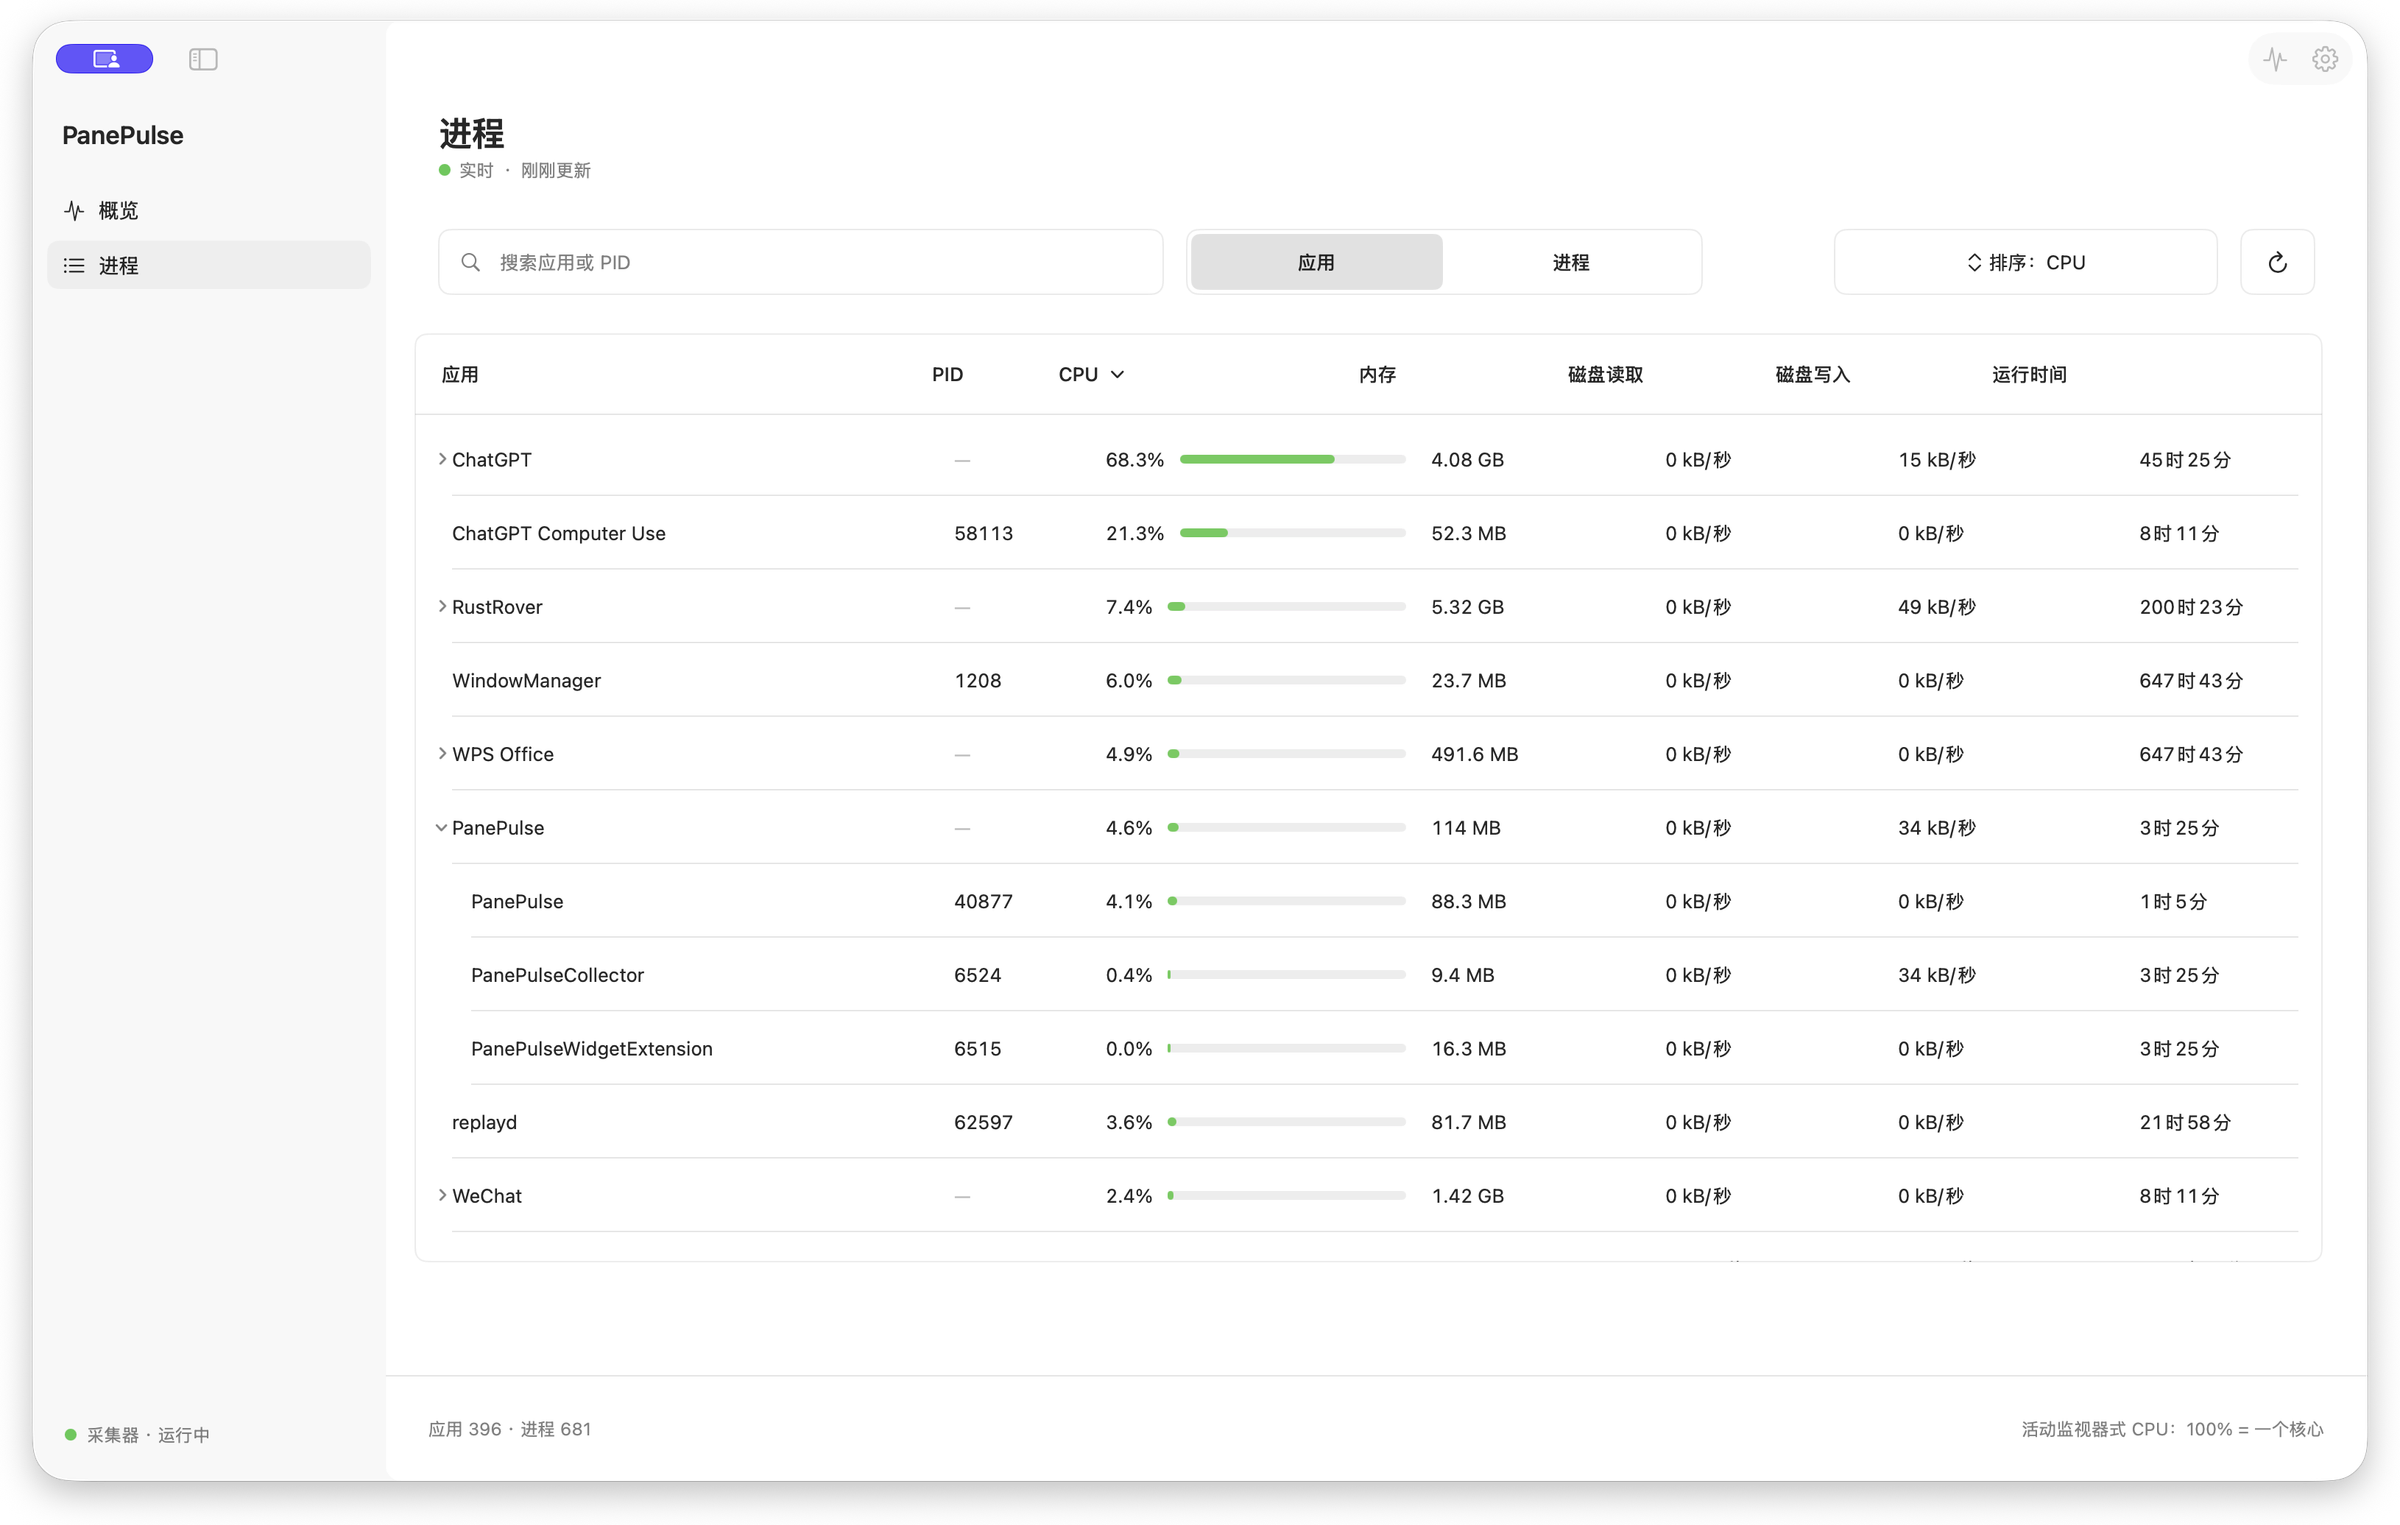Click the 采集器 · 运行中 status
The width and height of the screenshot is (2400, 1525).
[x=138, y=1434]
